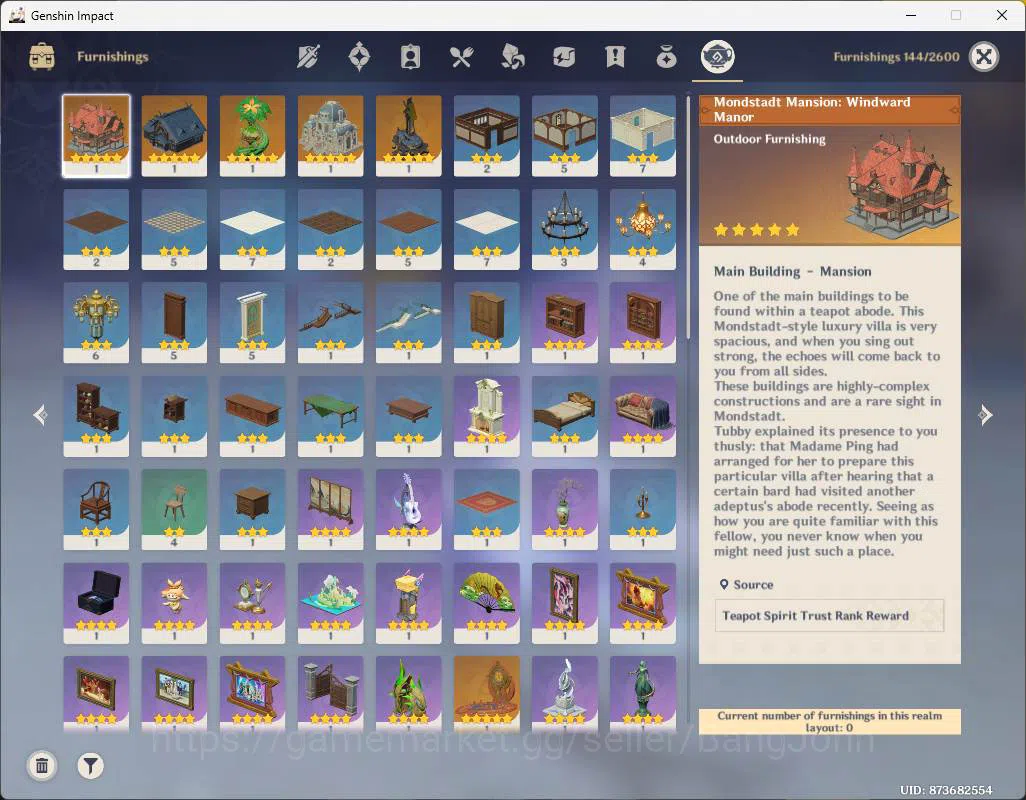Select the white arched door furnishing
Screen dimensions: 1026x800
pos(252,322)
